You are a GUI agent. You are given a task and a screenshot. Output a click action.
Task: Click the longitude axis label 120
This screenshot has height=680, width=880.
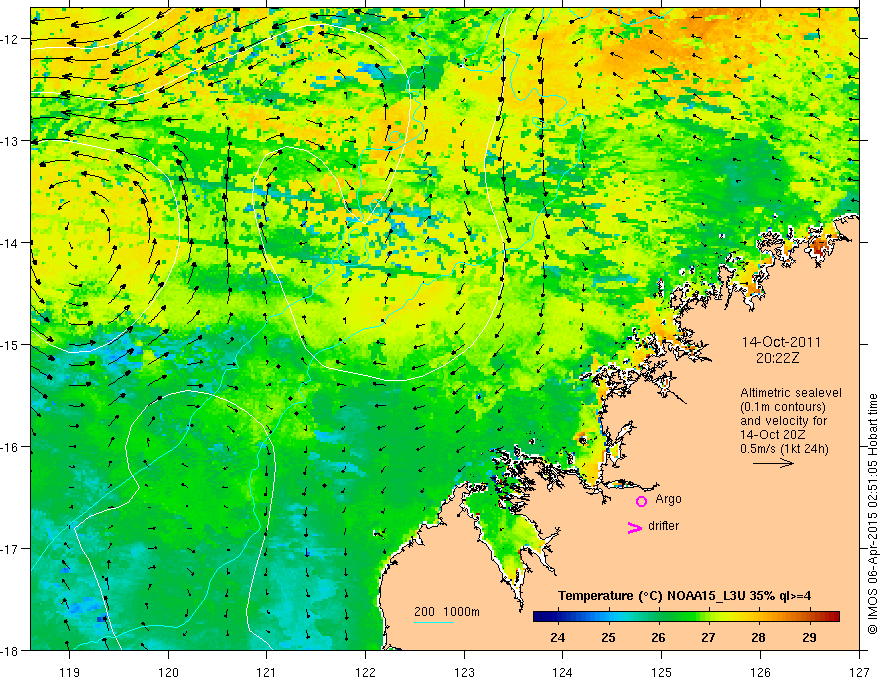tap(168, 672)
